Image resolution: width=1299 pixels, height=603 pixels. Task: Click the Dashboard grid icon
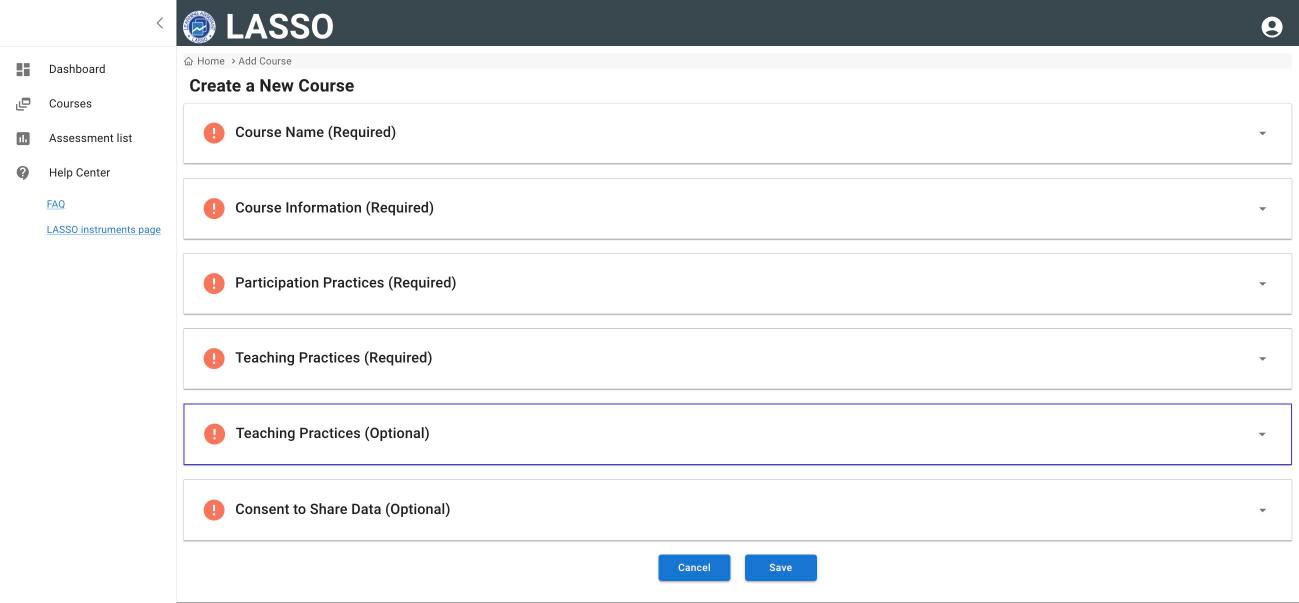pos(23,69)
